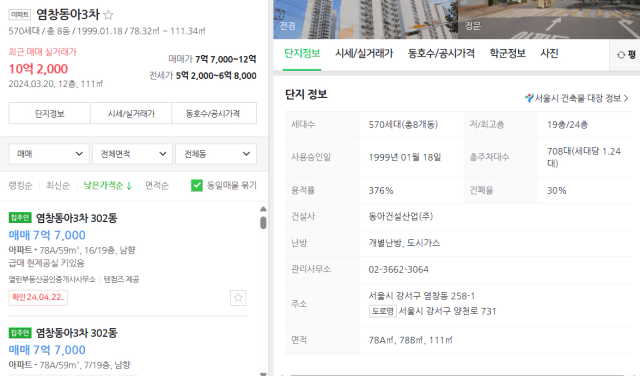Sort listings by 최신순
640x376 pixels.
58,185
